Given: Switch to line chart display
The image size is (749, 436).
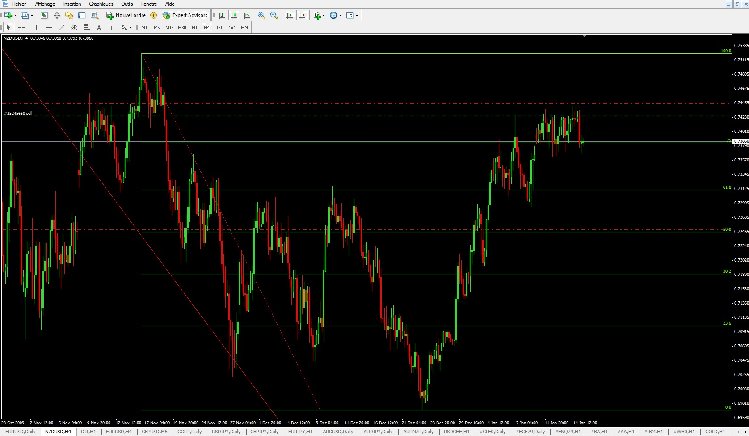Looking at the screenshot, I should 246,15.
